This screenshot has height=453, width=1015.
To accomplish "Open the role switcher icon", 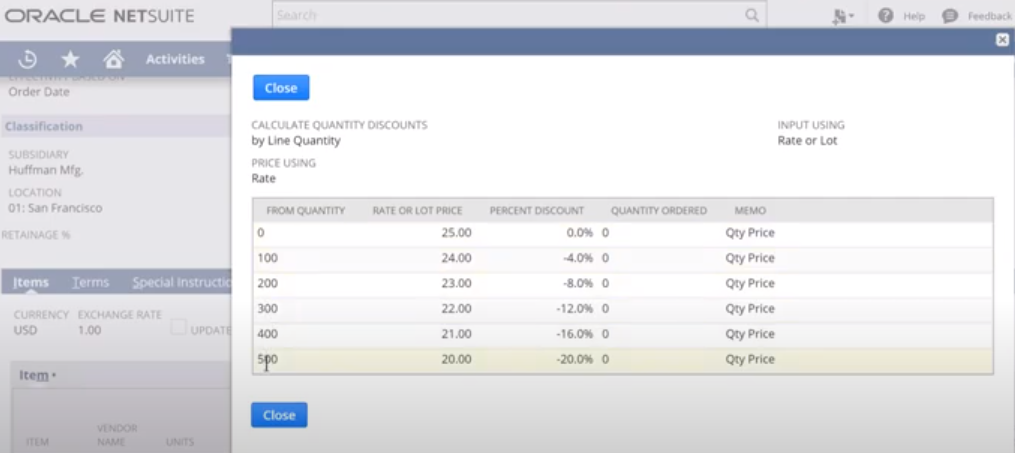I will [842, 16].
